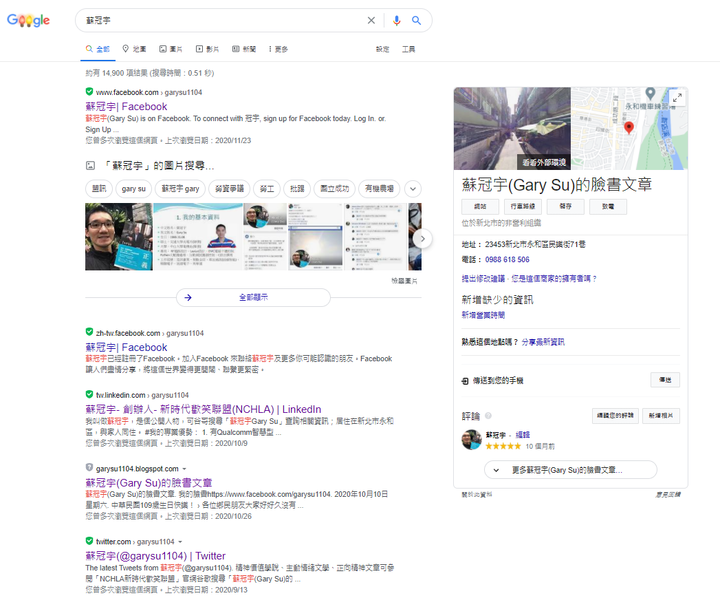Screen dimensions: 720x609
Task: Click 傳送 (Send) button
Action: pos(665,380)
